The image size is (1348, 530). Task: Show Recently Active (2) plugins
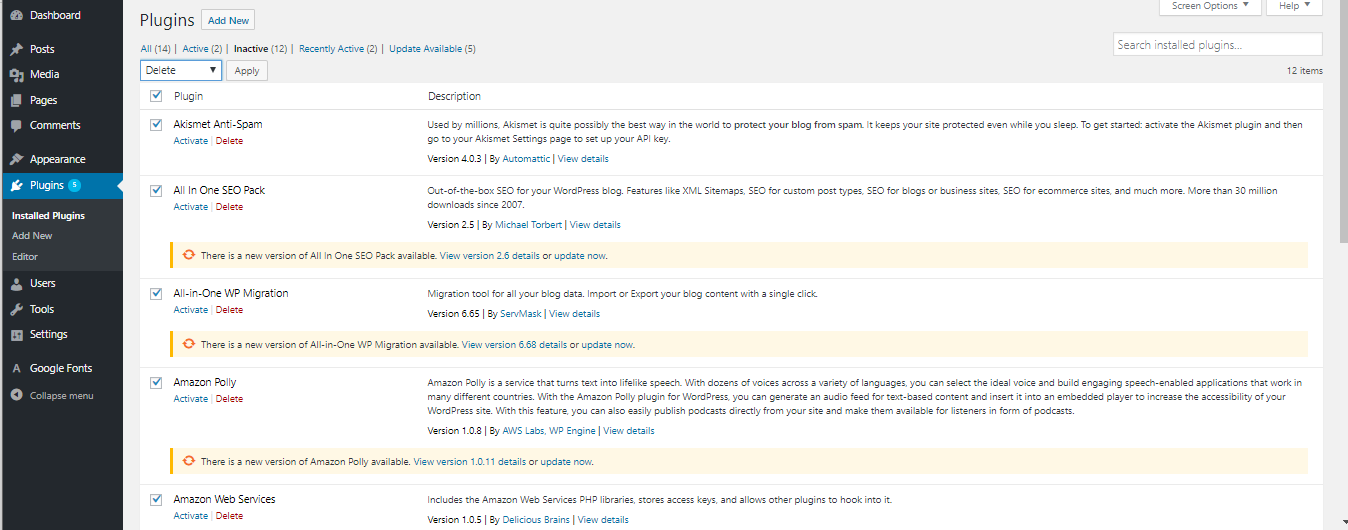[x=338, y=49]
